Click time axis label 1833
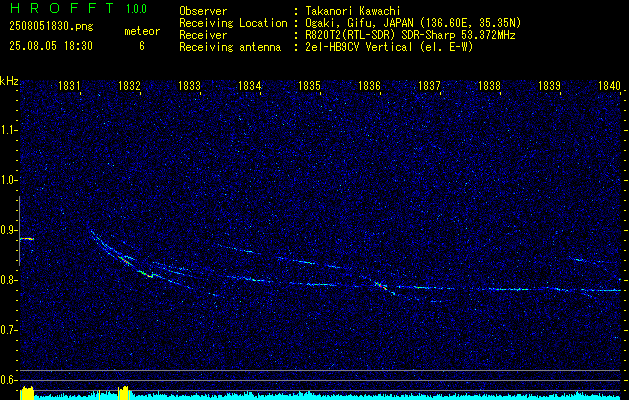Image resolution: width=629 pixels, height=400 pixels. (x=189, y=85)
